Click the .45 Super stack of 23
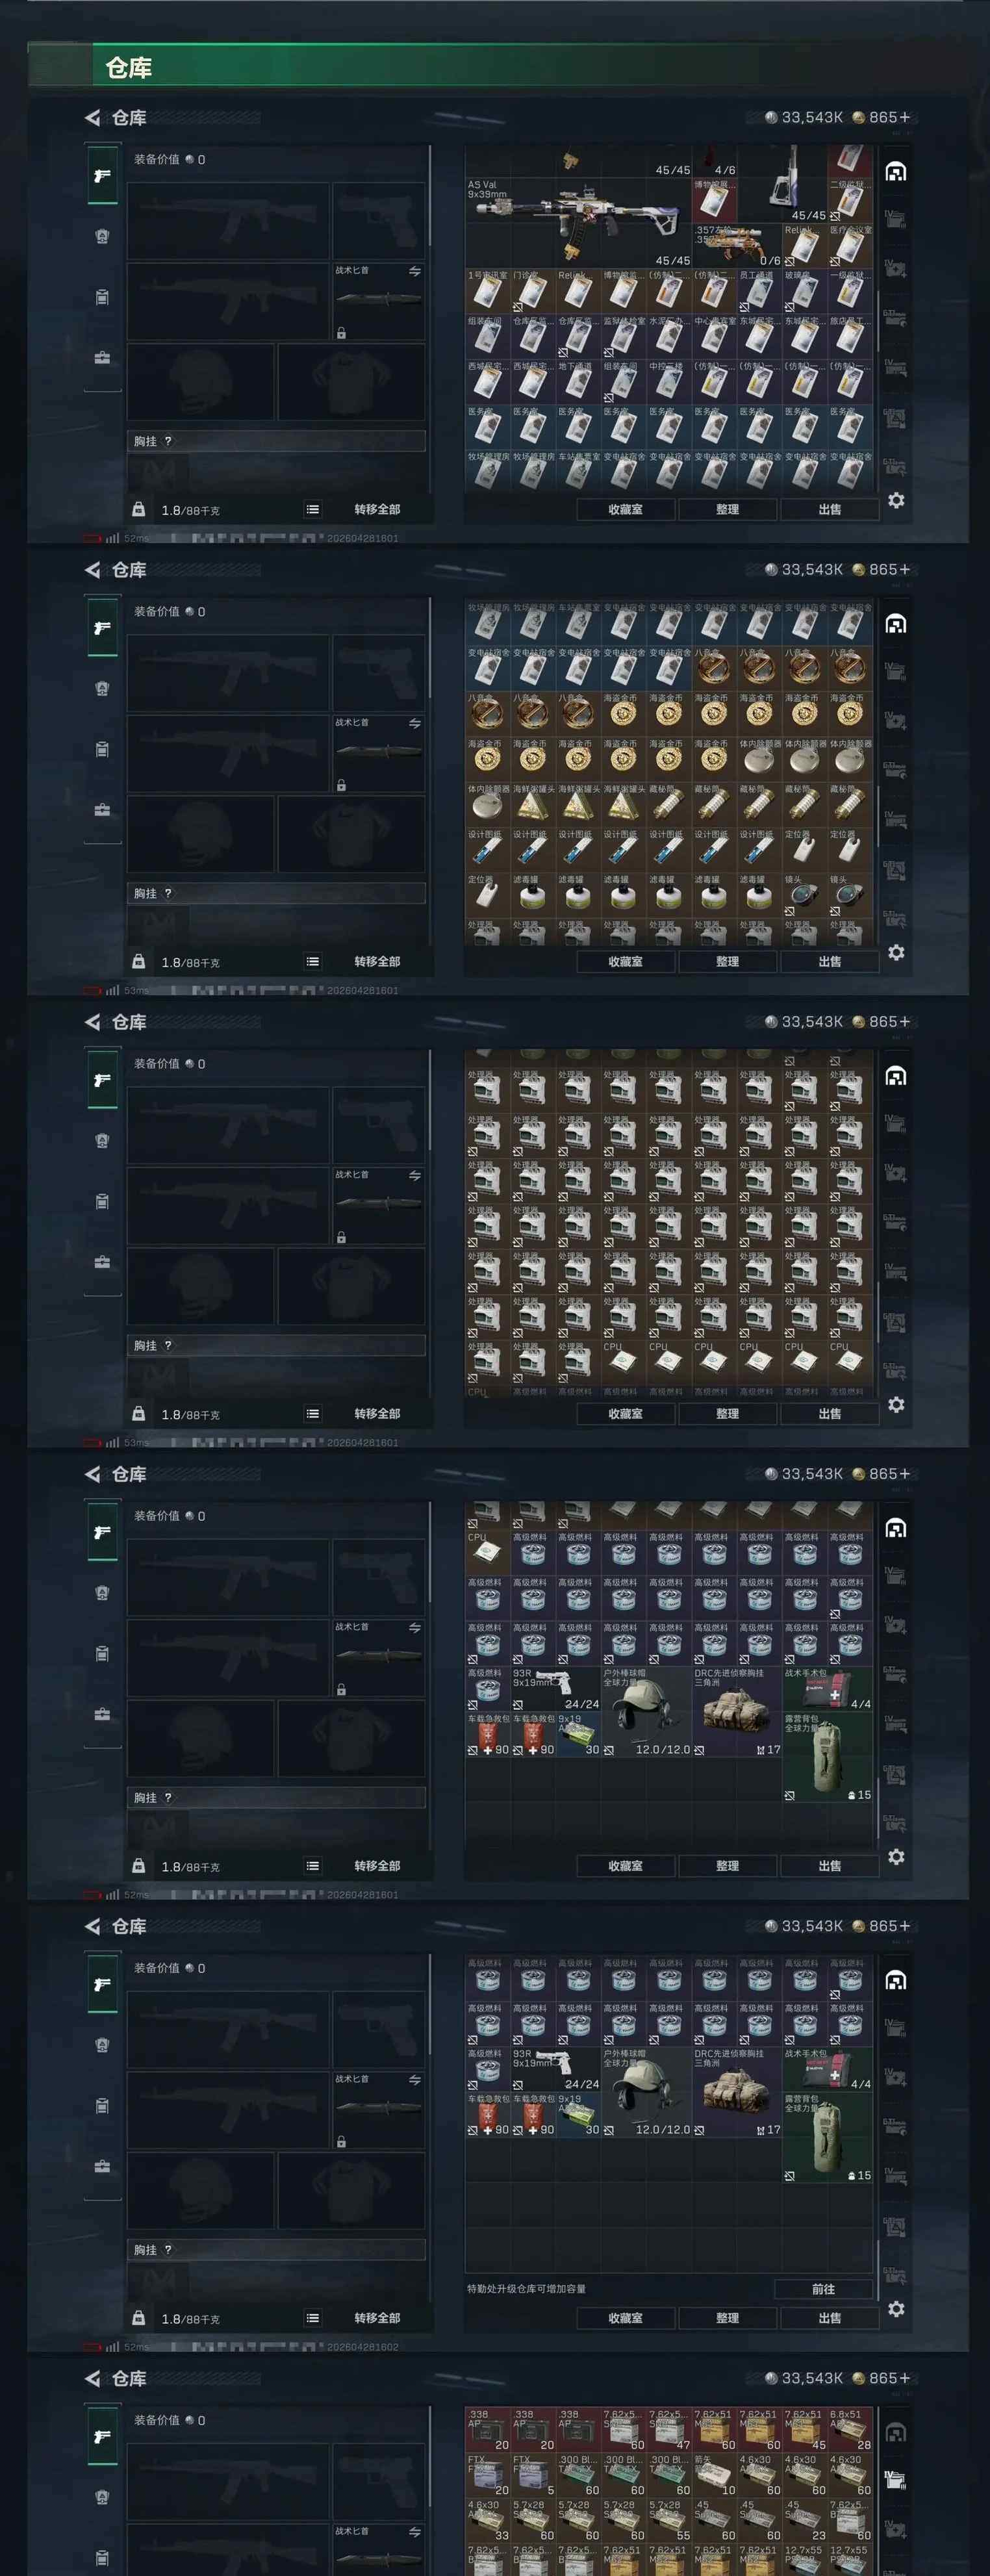The image size is (990, 2576). tap(804, 2520)
